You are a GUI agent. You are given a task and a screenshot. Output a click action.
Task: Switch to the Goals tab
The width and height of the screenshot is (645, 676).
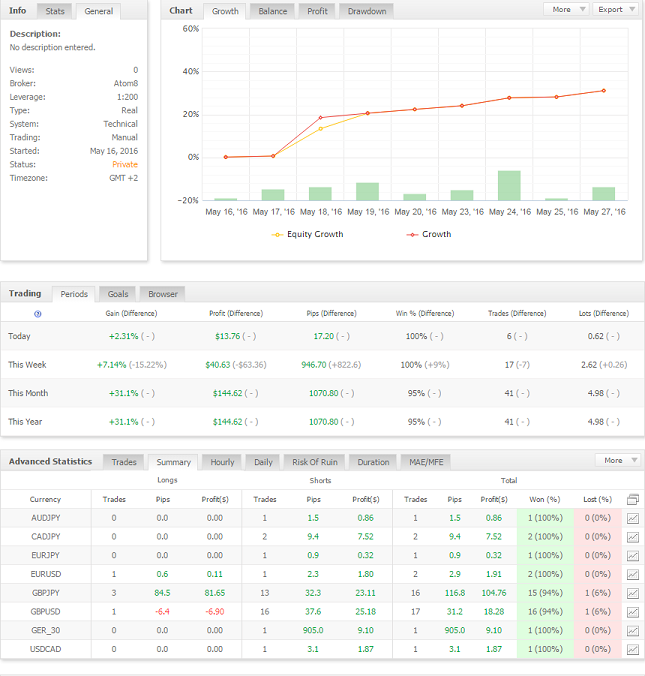coord(118,294)
